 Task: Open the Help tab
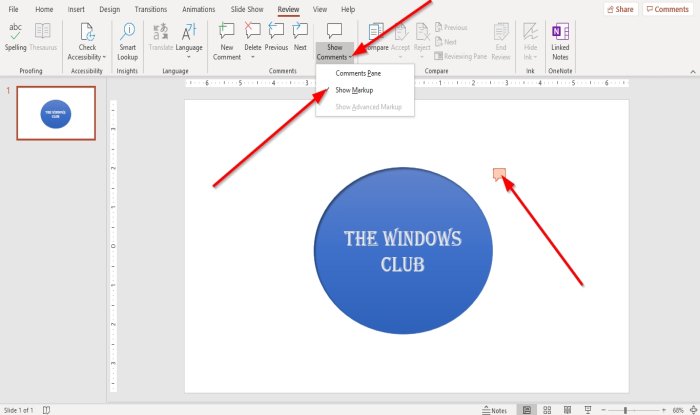[x=348, y=9]
